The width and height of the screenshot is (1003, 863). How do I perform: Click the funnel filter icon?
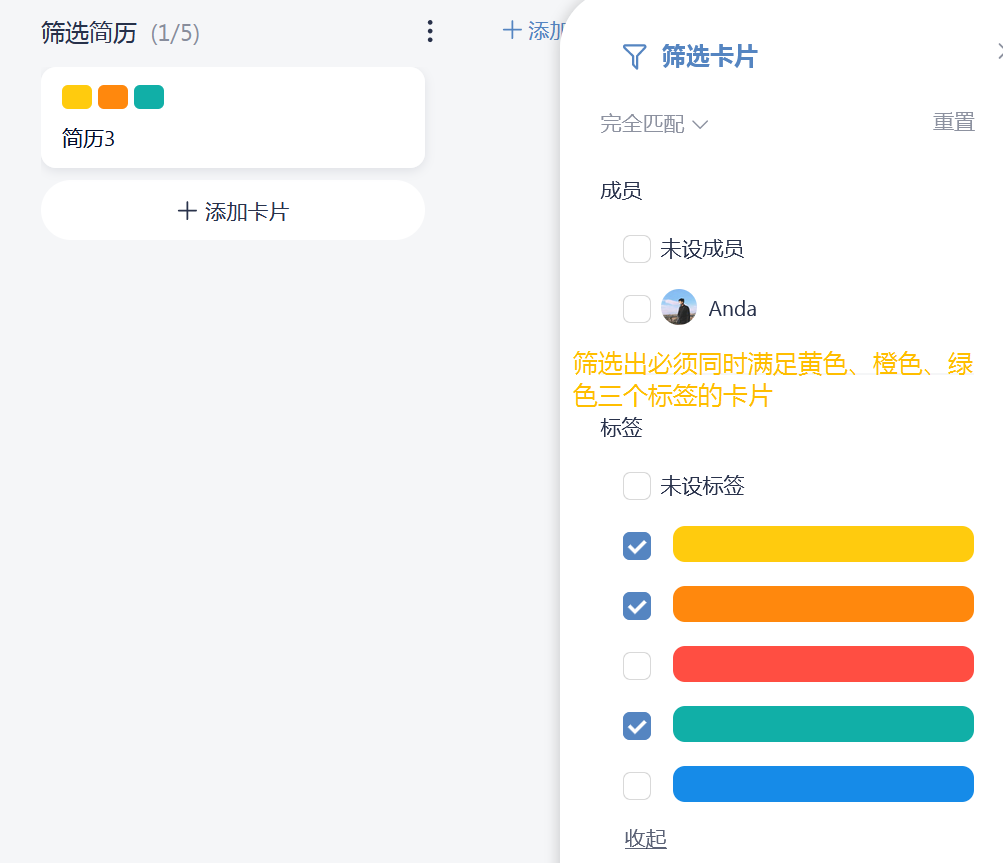[x=634, y=56]
